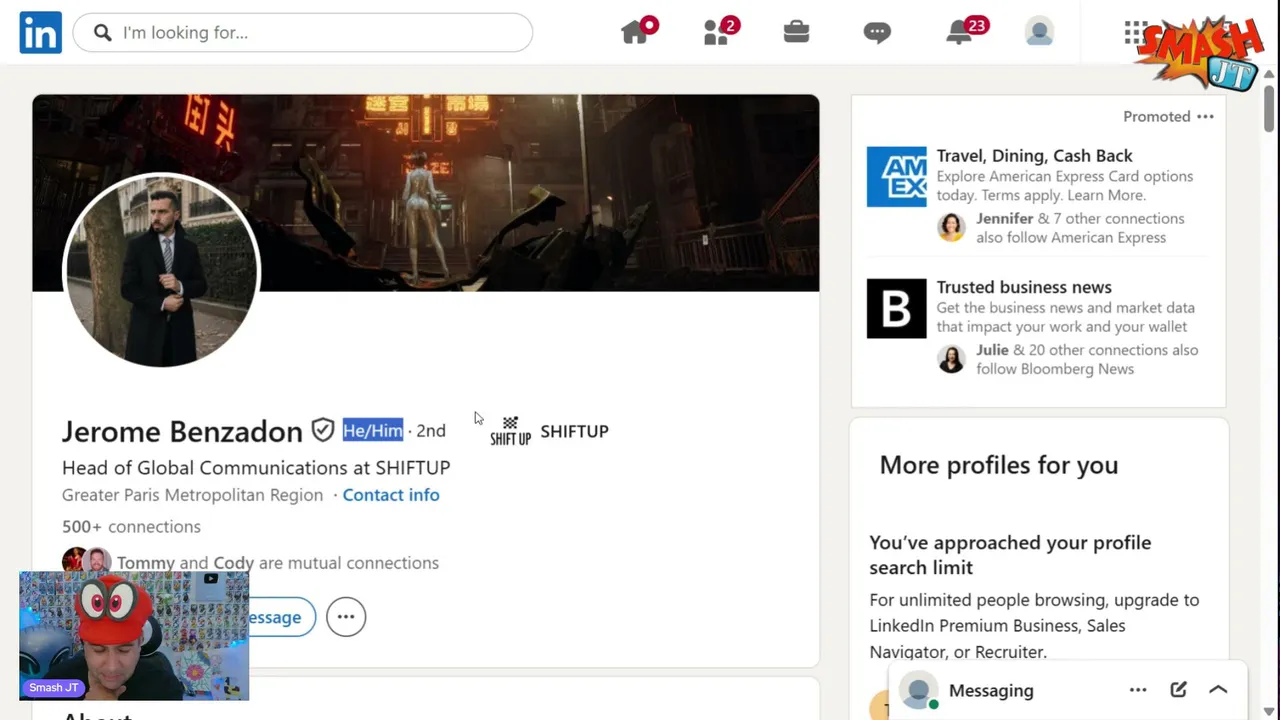Click the Messaging label in chat bar
1280x720 pixels.
(991, 690)
